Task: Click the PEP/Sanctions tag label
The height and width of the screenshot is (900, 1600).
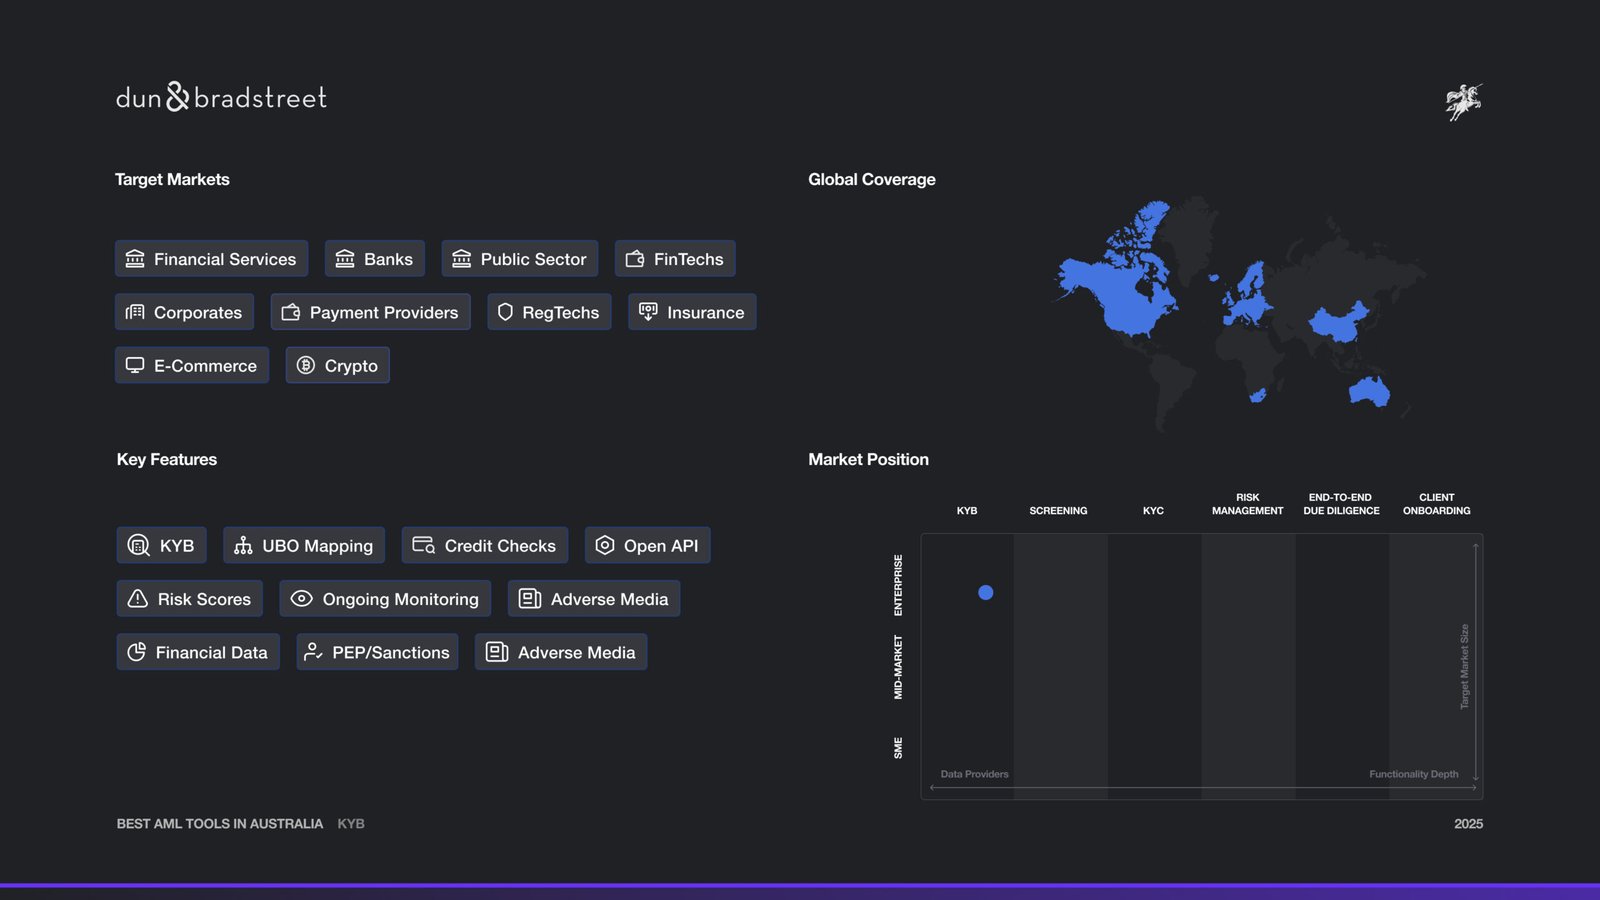Action: coord(391,652)
